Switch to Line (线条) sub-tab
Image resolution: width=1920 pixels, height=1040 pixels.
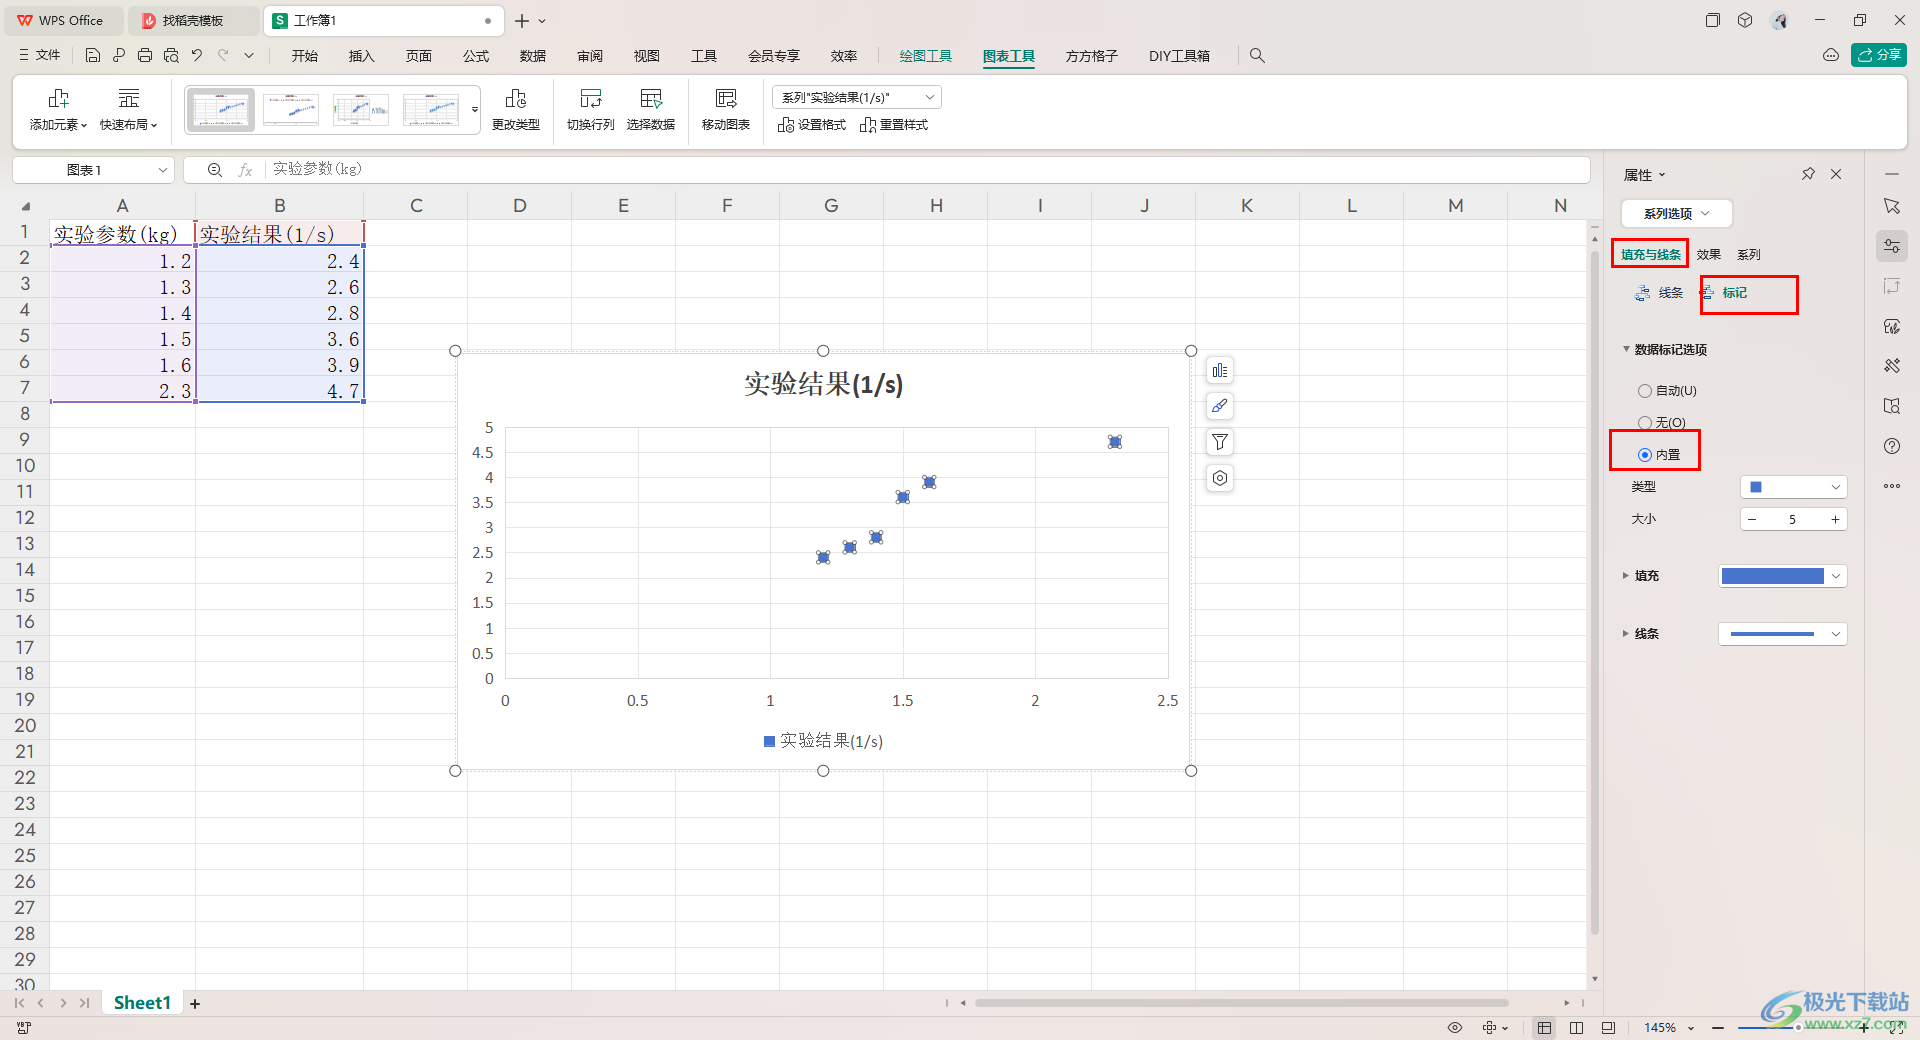[1659, 293]
